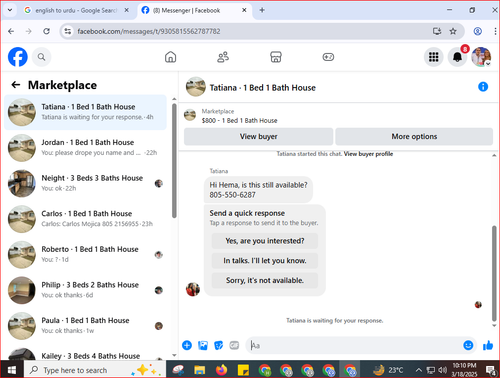
Task: Open Sticky Notes from the taskbar
Action: [243, 370]
